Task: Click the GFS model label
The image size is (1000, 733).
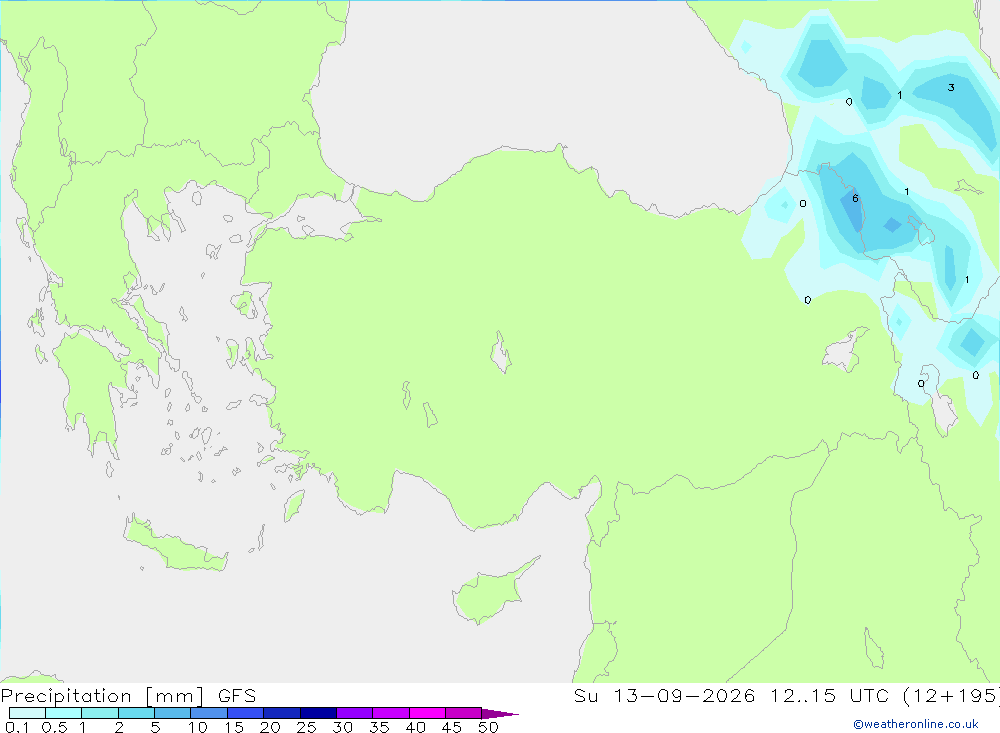Action: click(x=237, y=696)
